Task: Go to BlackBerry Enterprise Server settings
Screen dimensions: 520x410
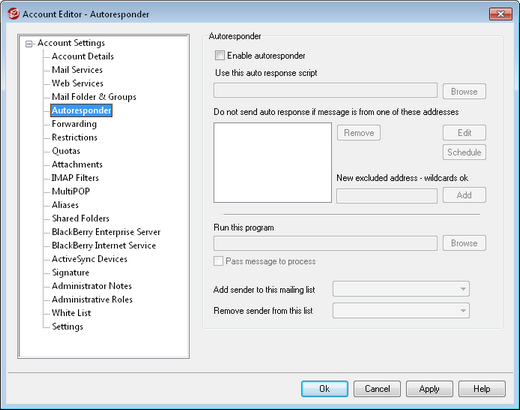Action: coord(106,232)
